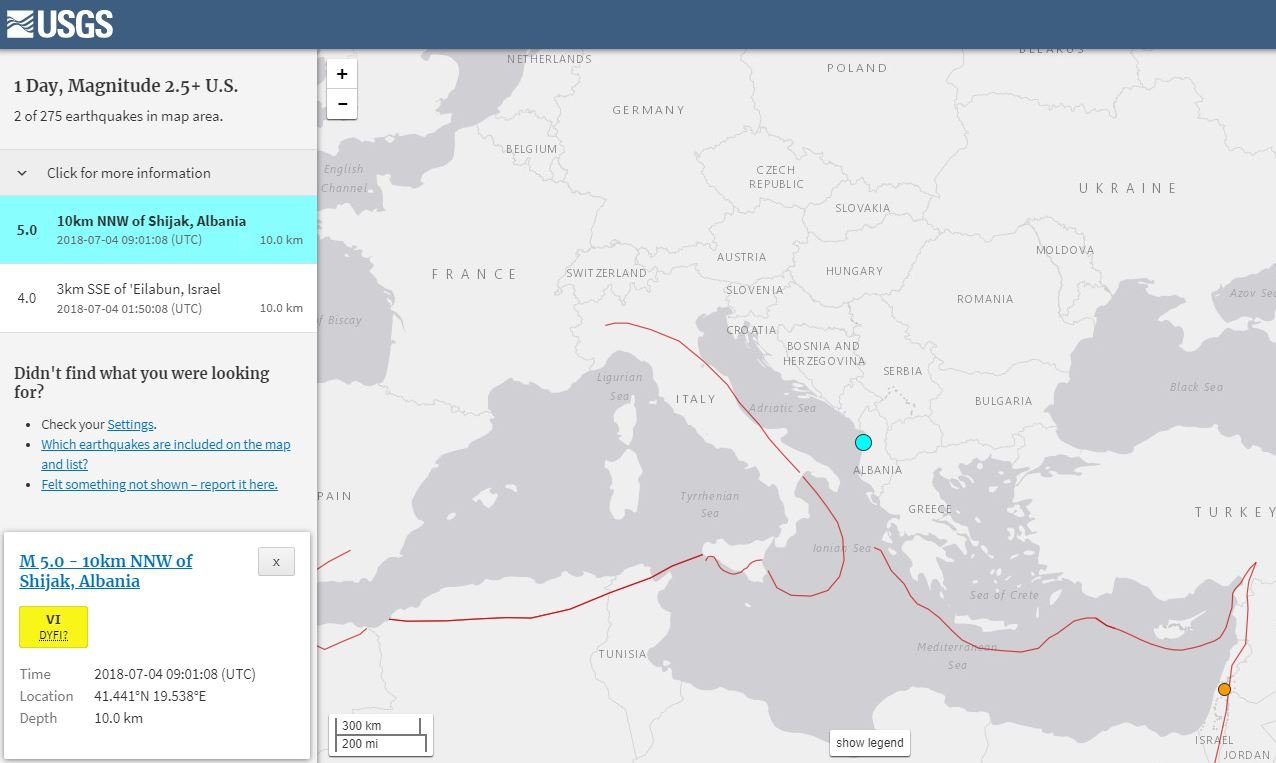The image size is (1276, 763).
Task: Click the ROMANIA label on map
Action: click(x=985, y=299)
